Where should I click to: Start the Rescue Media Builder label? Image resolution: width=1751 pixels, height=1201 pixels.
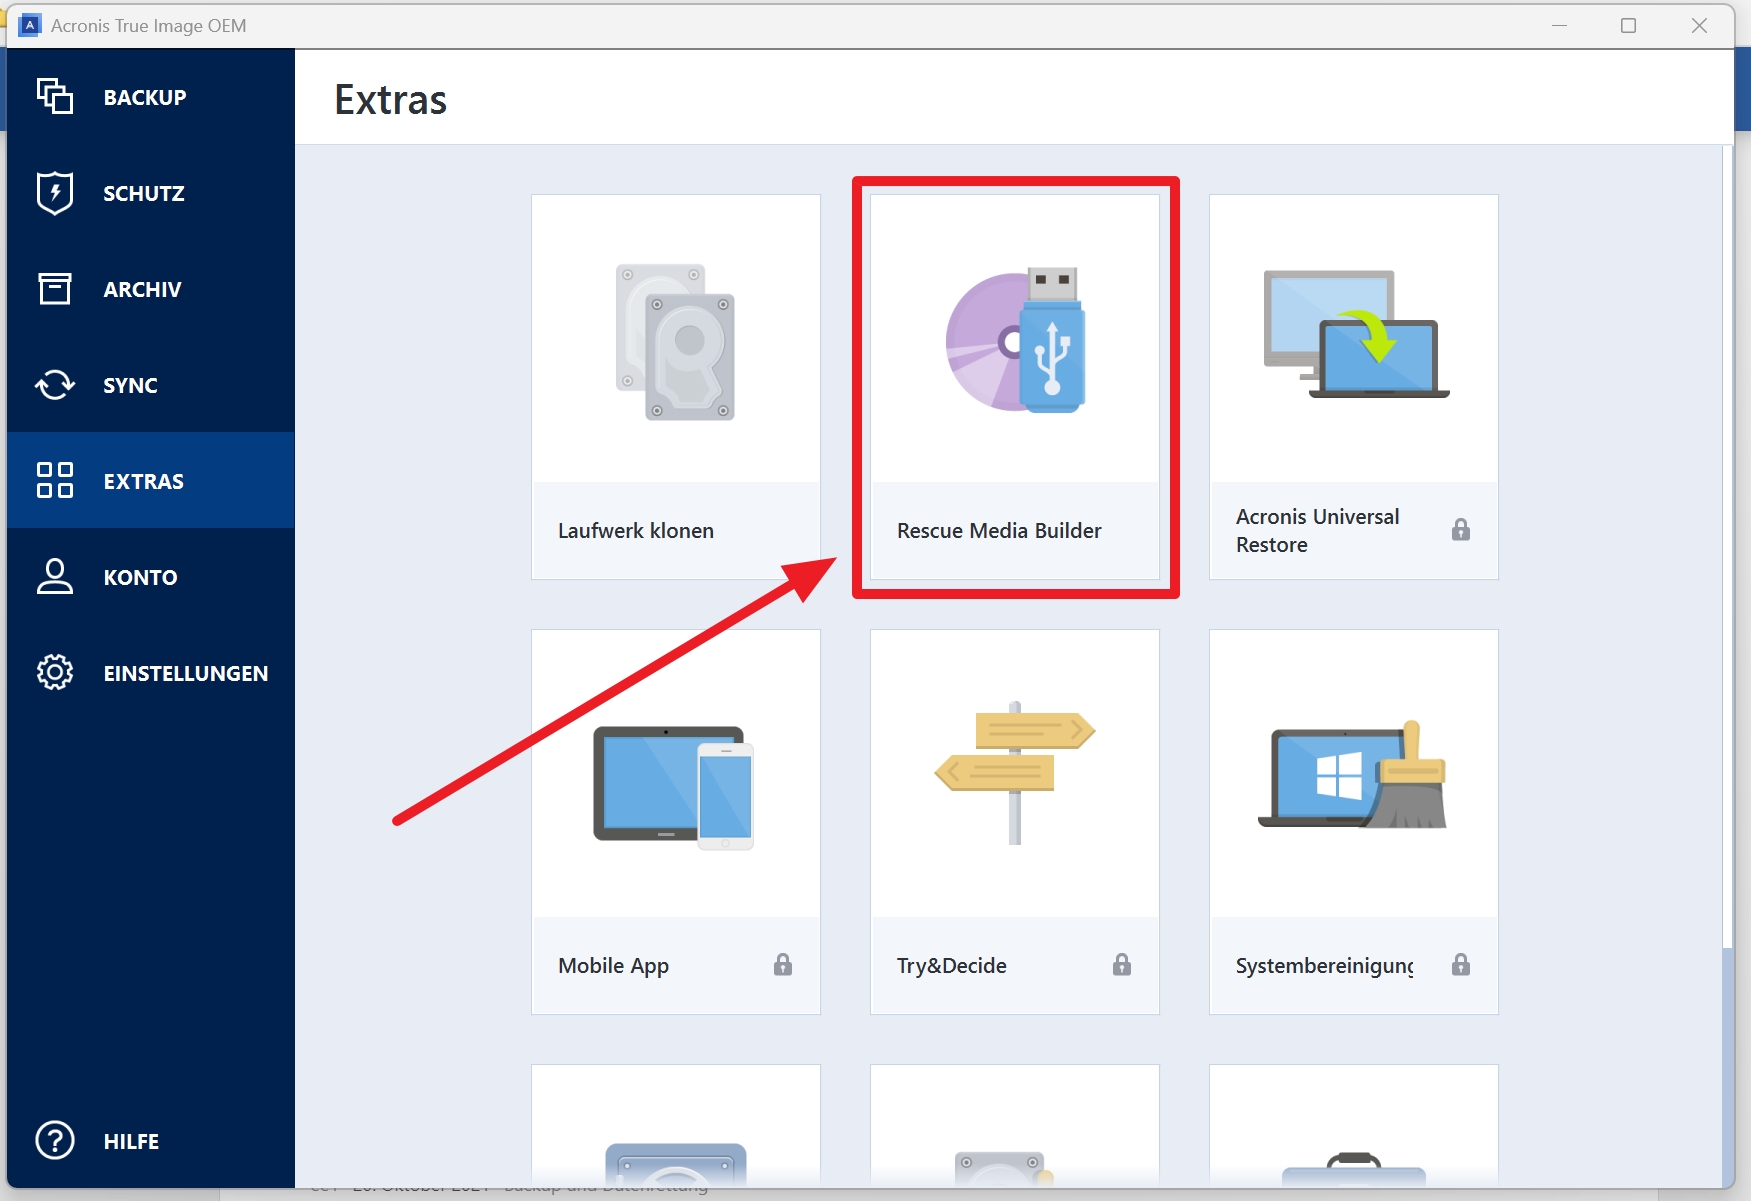(x=999, y=531)
